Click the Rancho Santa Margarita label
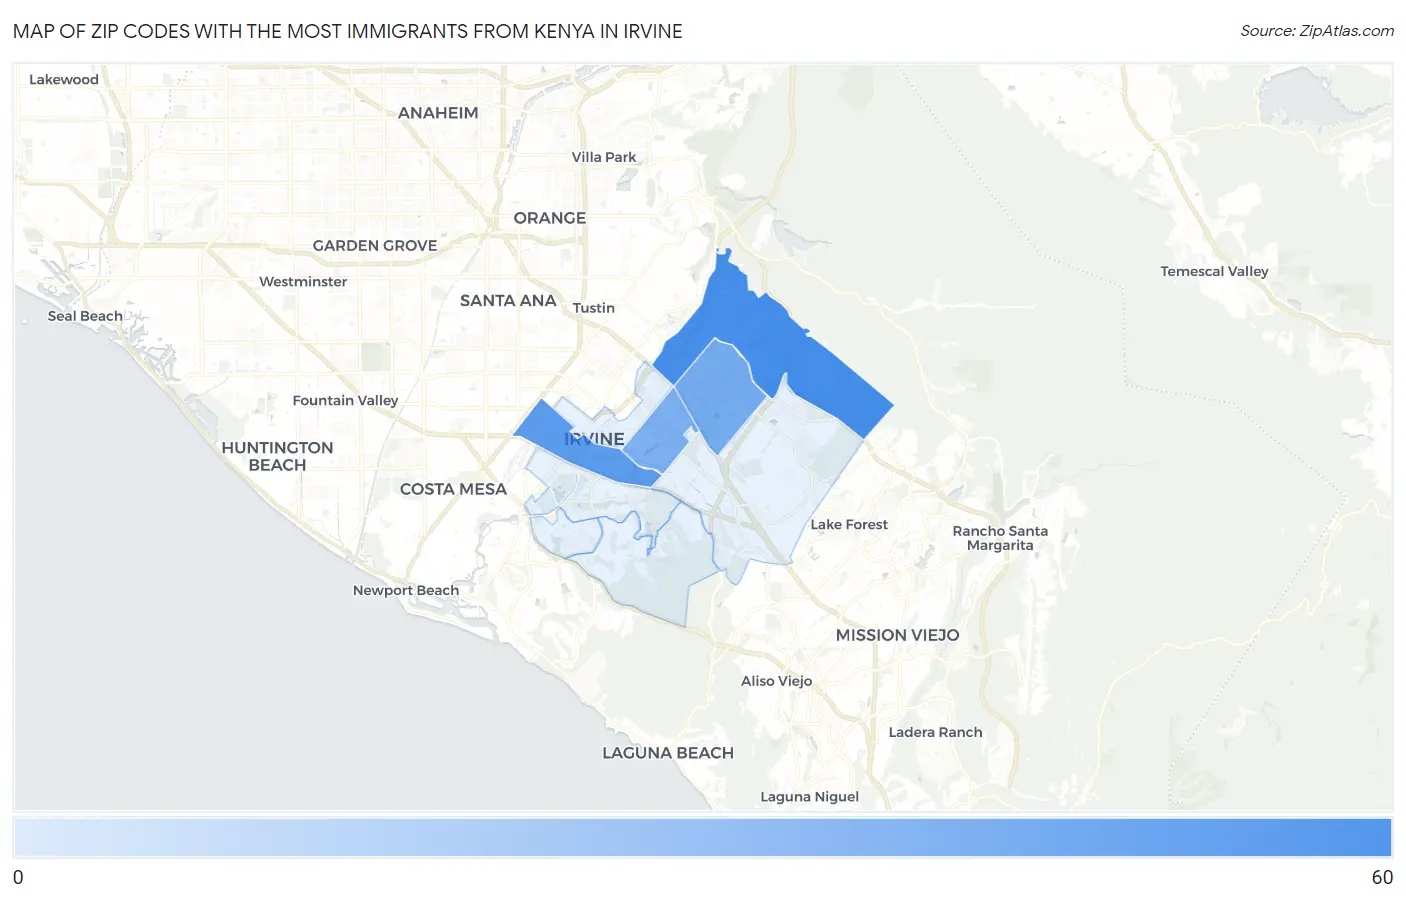This screenshot has height=899, width=1406. (x=1000, y=538)
